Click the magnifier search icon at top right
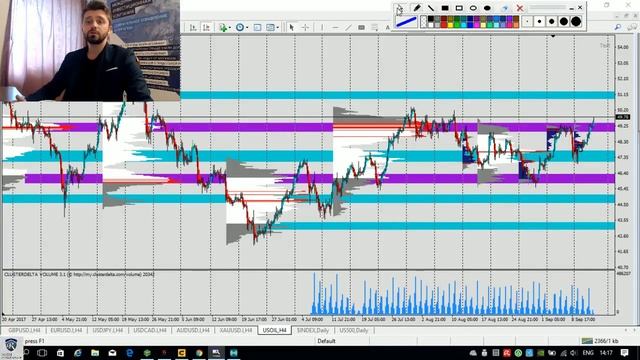This screenshot has height=360, width=640. (x=618, y=27)
